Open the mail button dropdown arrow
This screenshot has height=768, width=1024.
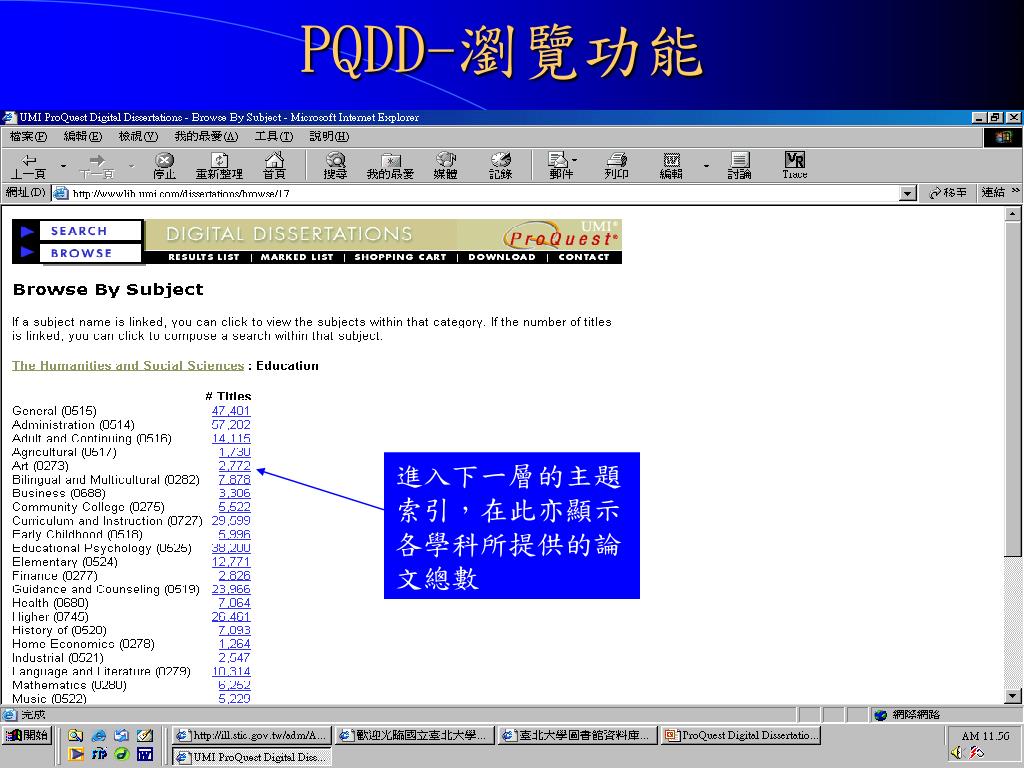click(x=575, y=159)
